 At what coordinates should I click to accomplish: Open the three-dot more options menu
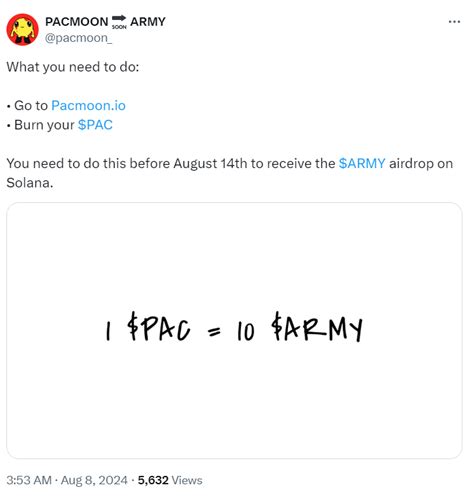pos(454,22)
